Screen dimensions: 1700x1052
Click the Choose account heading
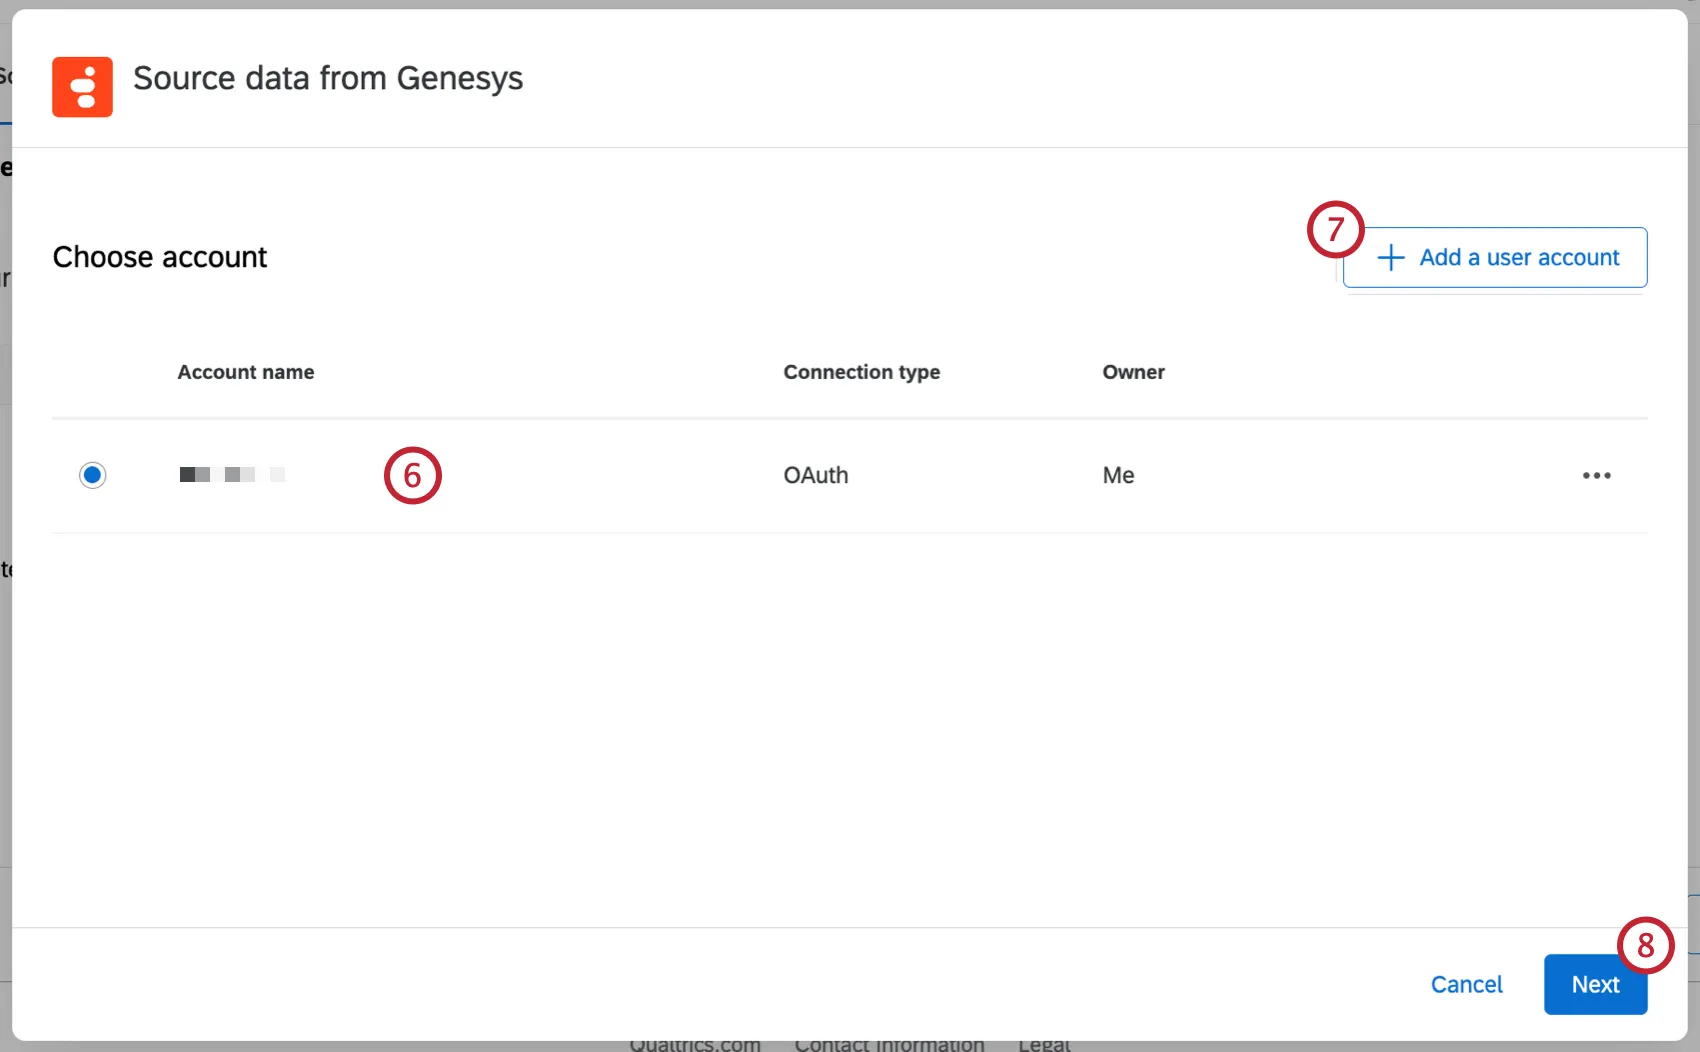(160, 257)
